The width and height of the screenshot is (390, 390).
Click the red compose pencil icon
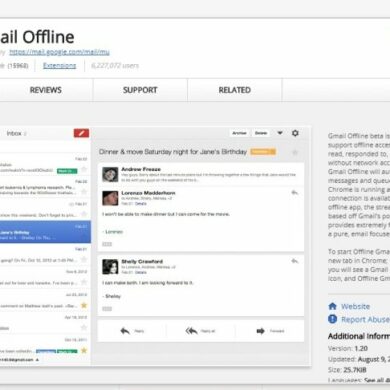click(81, 133)
